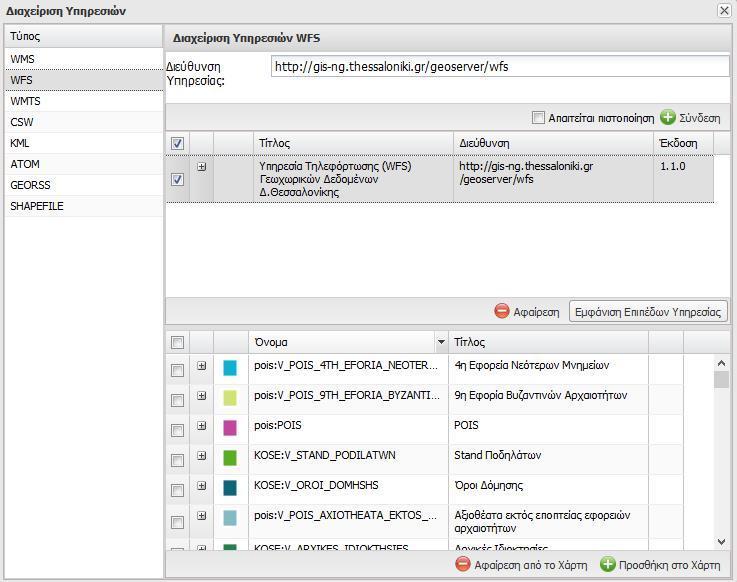Click the Αφαίρεση remove service button label
The height and width of the screenshot is (582, 737).
click(x=536, y=312)
